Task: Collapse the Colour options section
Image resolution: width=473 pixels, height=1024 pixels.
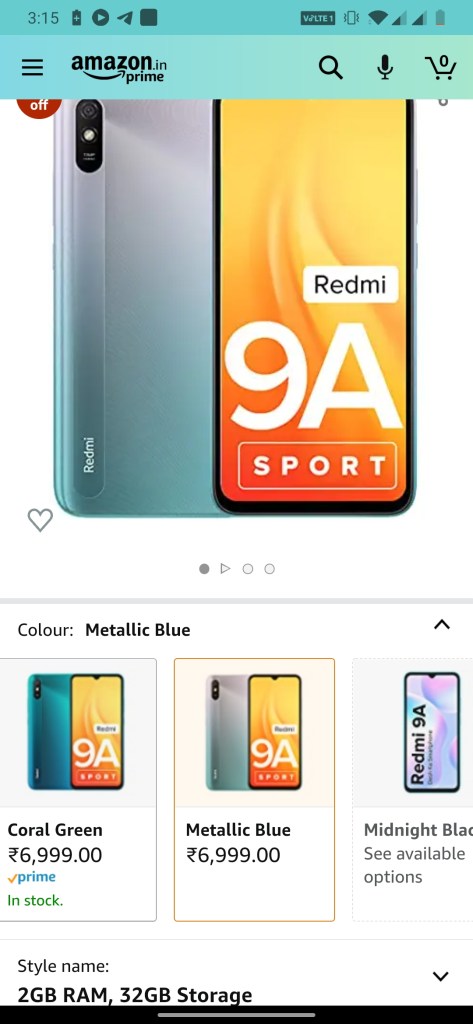Action: tap(442, 625)
